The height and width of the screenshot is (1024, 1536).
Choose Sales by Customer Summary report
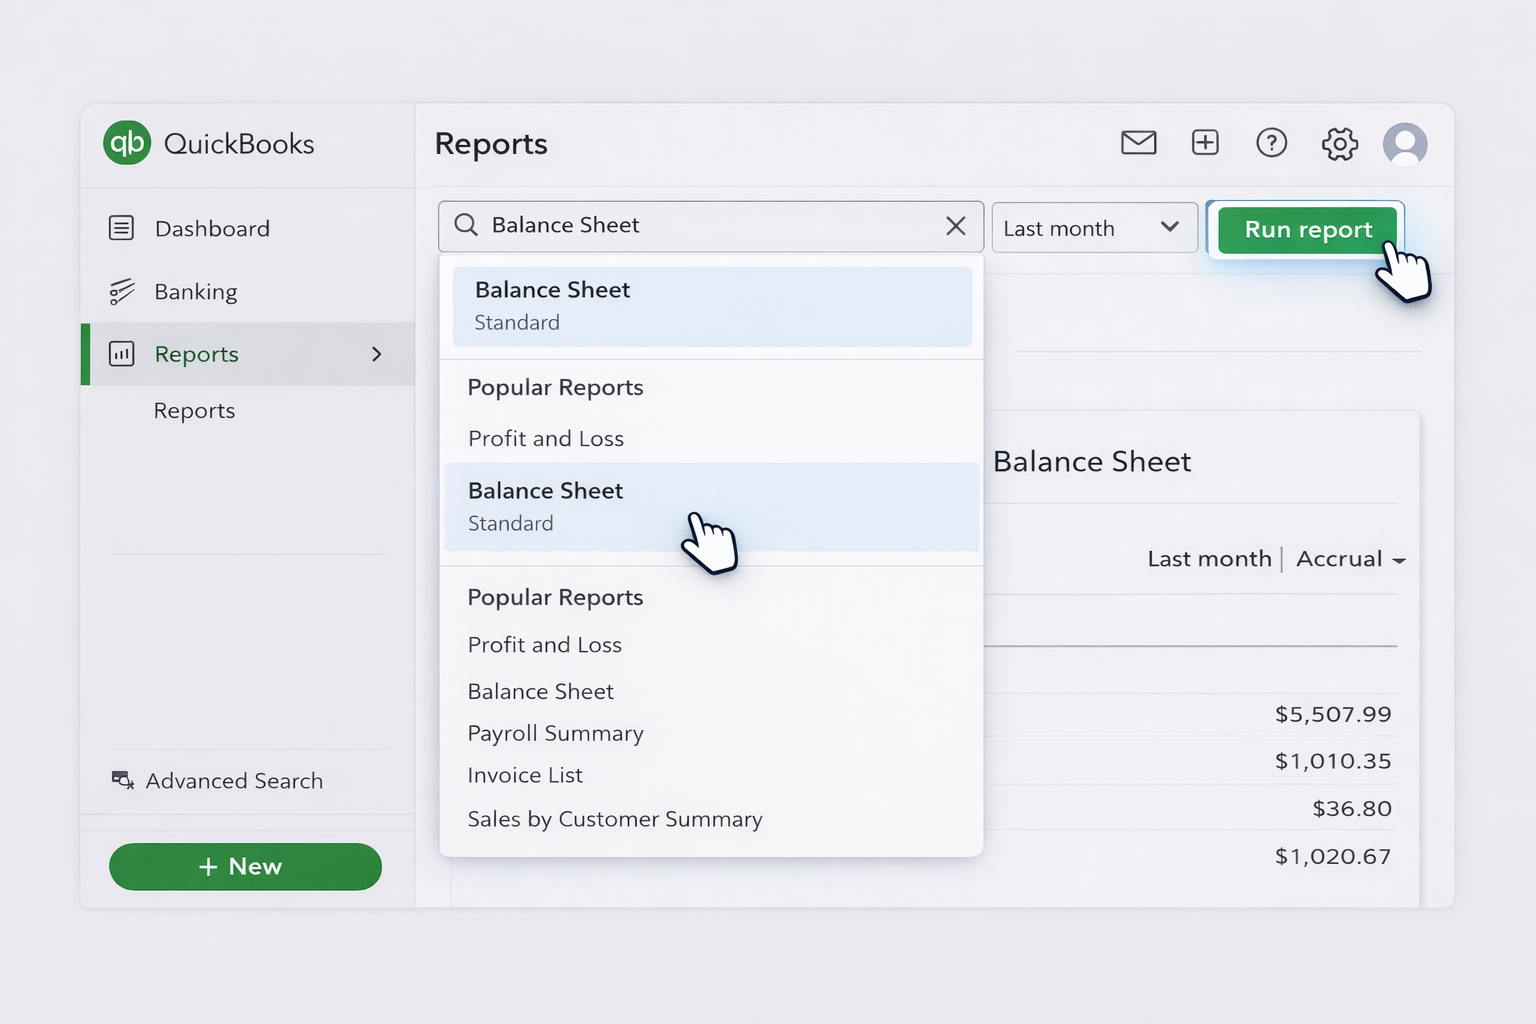click(614, 819)
